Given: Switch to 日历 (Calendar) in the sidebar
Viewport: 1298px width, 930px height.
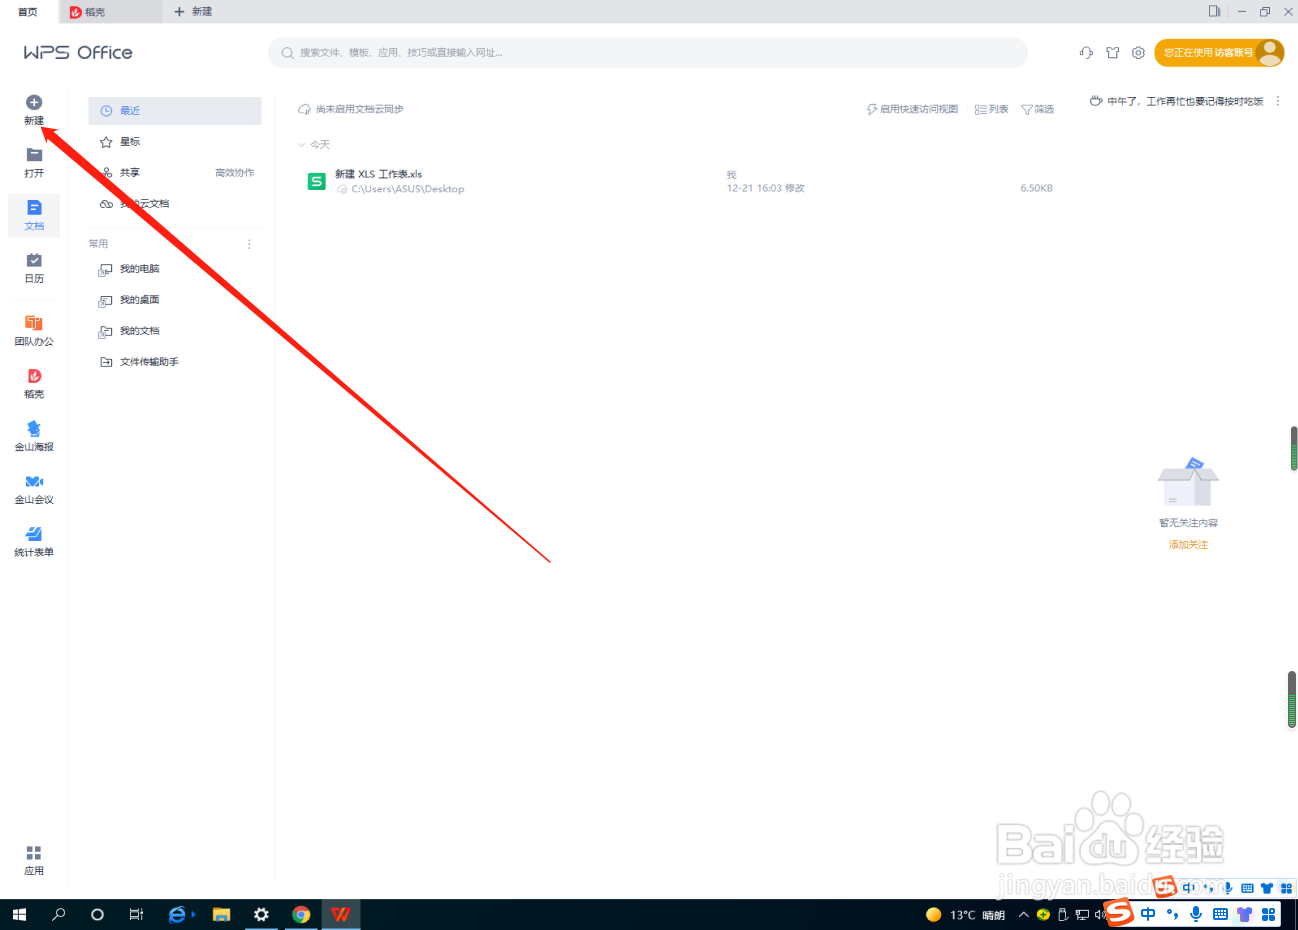Looking at the screenshot, I should coord(33,268).
